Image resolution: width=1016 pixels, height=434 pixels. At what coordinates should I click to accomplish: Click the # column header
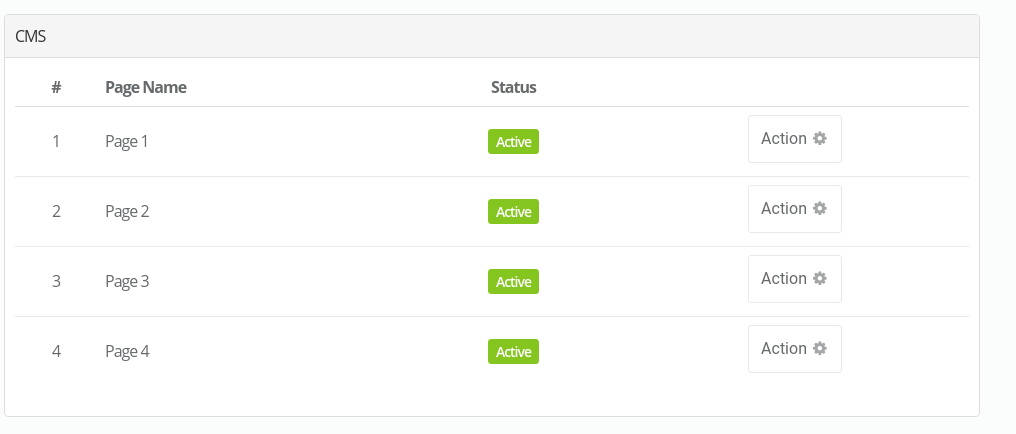(56, 87)
